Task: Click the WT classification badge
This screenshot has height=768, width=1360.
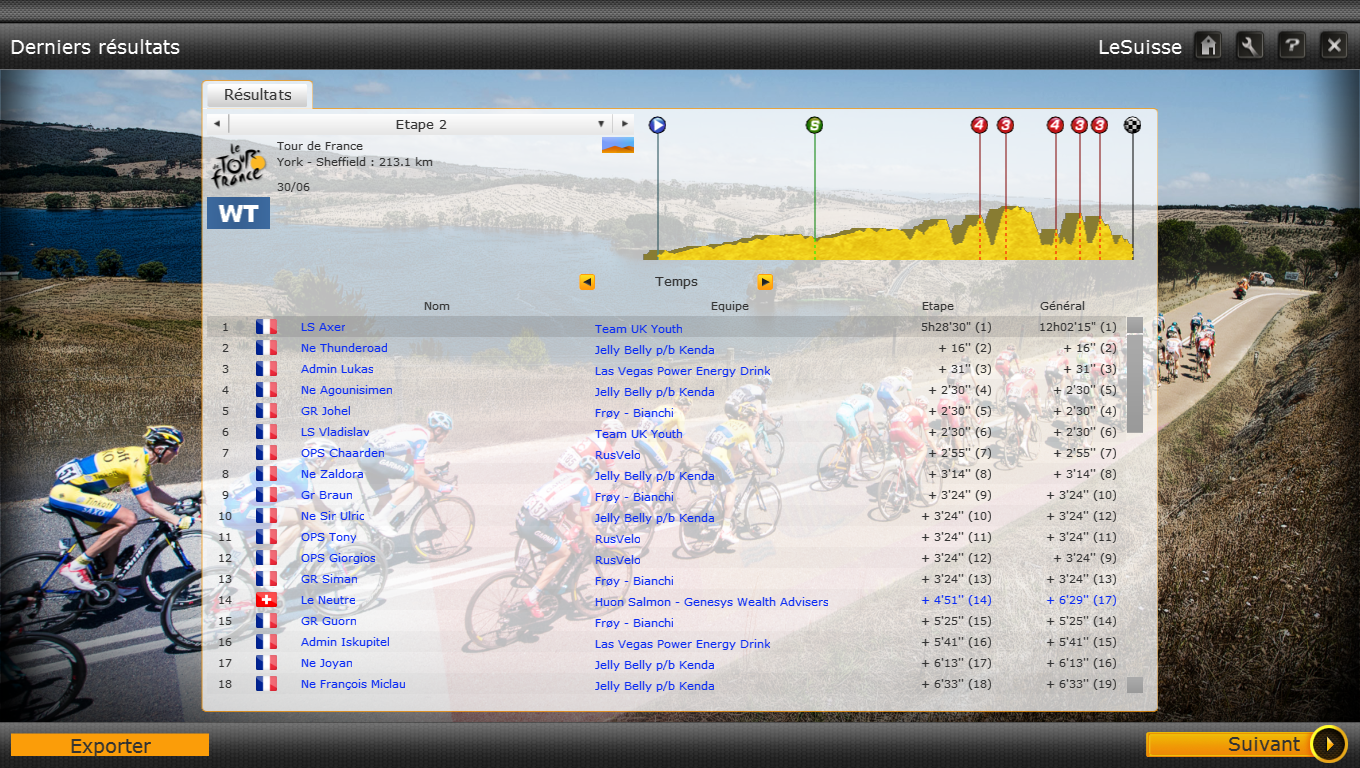Action: (x=238, y=213)
